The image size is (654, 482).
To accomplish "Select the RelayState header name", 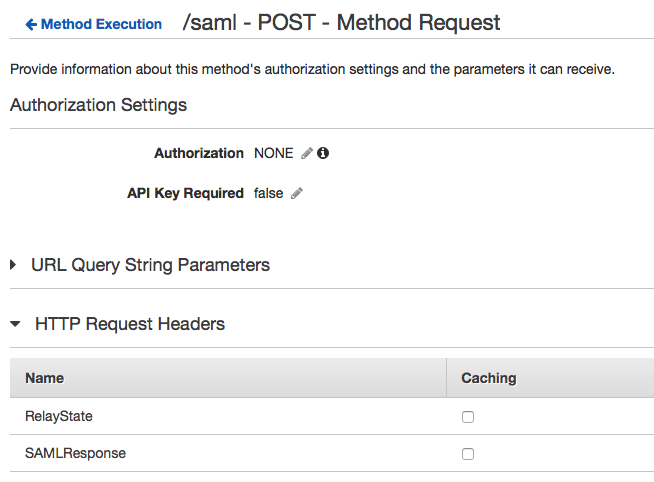I will click(58, 416).
